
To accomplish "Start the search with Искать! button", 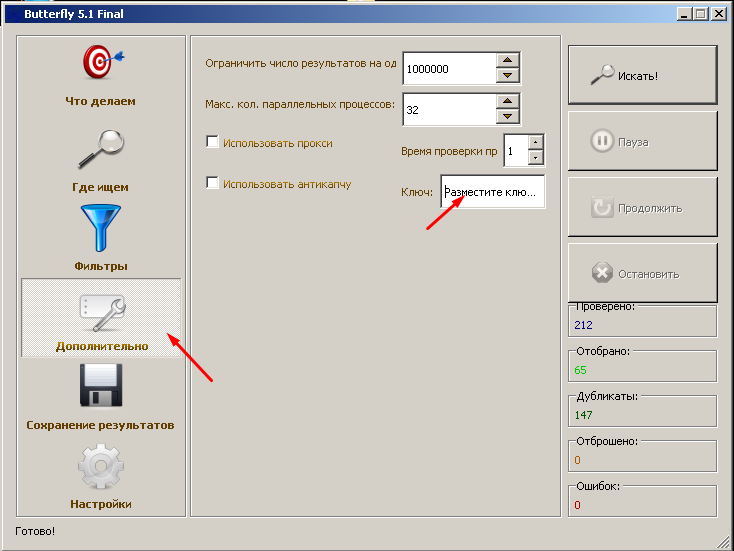I will [642, 75].
